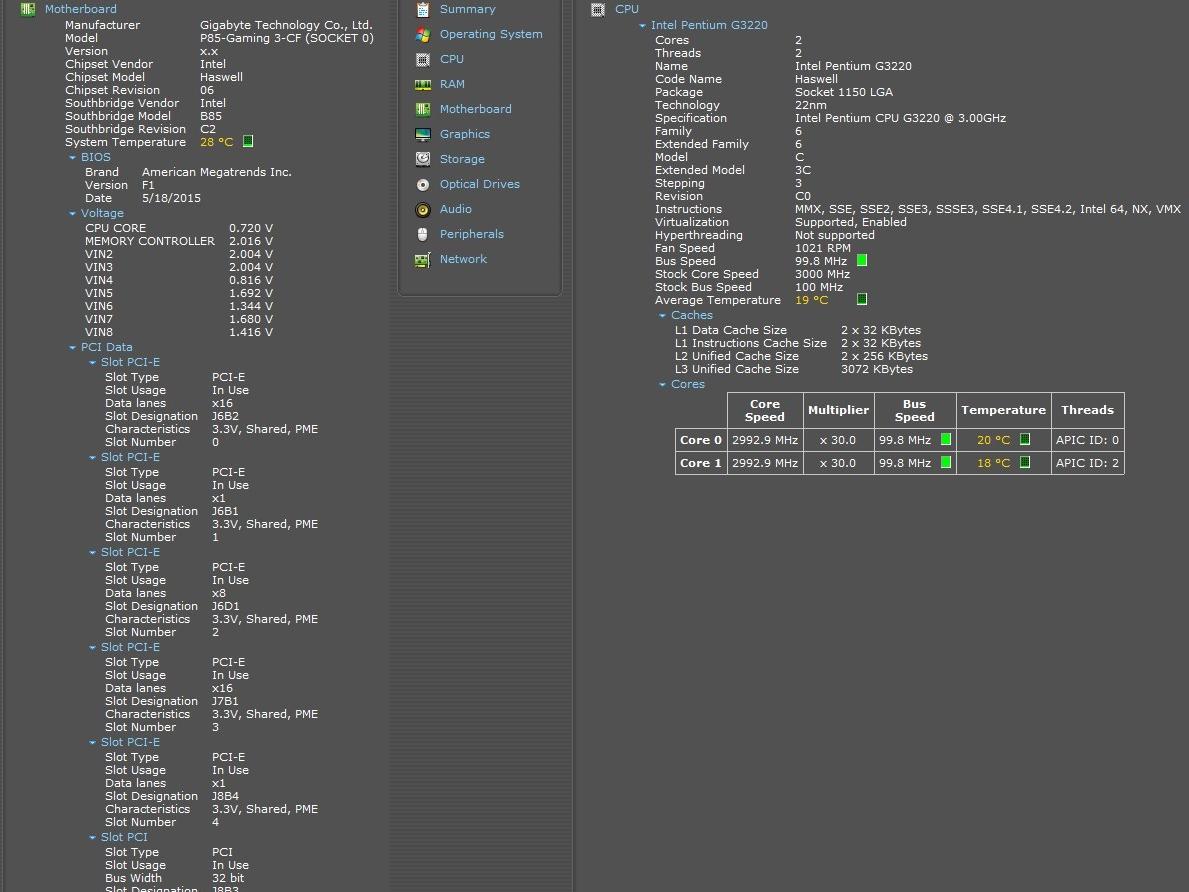
Task: Click the Audio speaker icon
Action: click(x=423, y=209)
